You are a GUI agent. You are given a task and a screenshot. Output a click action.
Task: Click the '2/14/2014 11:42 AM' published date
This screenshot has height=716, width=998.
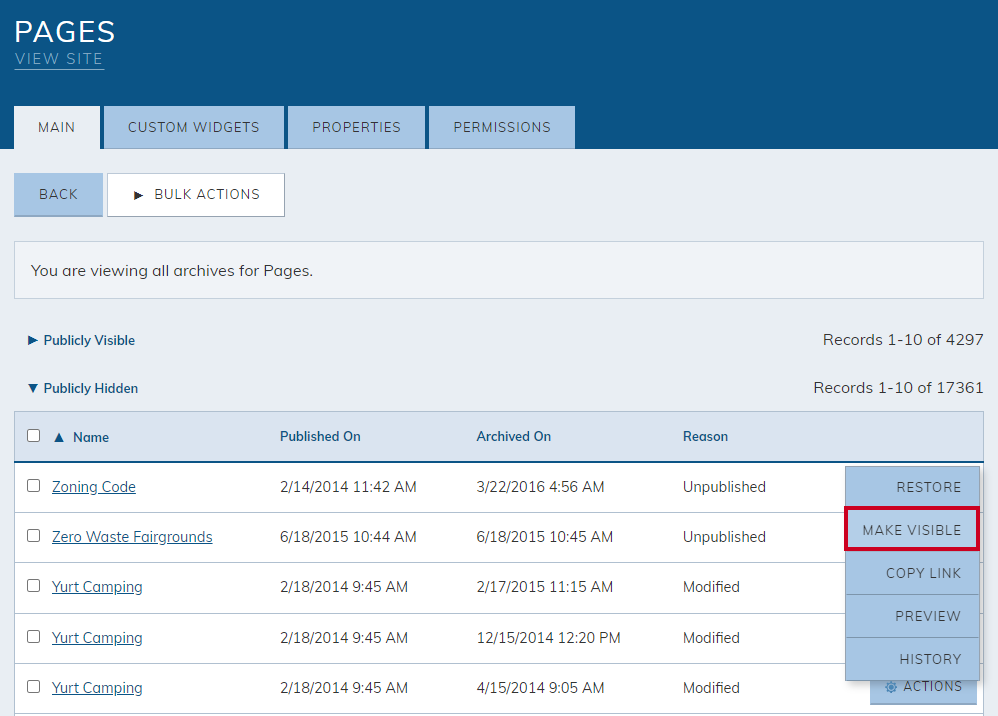pos(348,487)
